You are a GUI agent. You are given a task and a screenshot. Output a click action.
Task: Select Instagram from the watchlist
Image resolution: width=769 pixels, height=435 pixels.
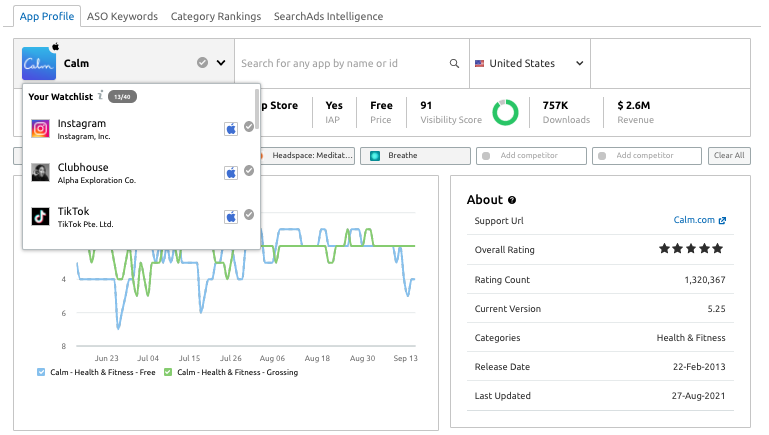point(141,129)
